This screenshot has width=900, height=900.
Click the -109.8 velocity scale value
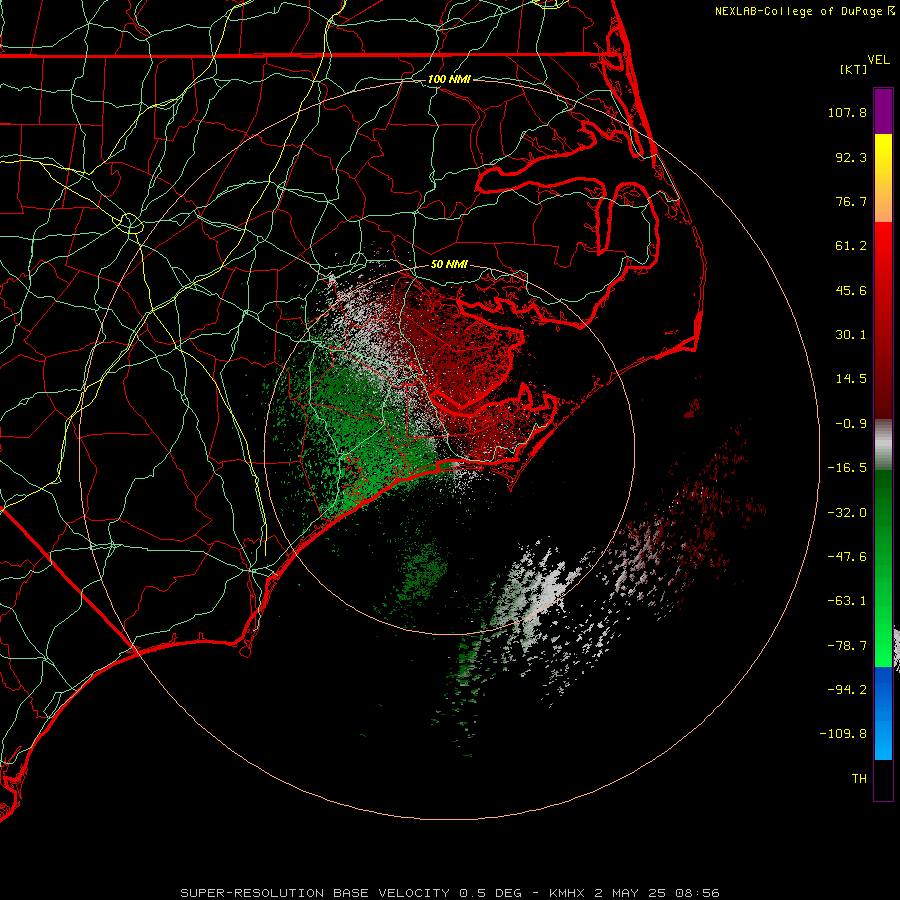[843, 734]
